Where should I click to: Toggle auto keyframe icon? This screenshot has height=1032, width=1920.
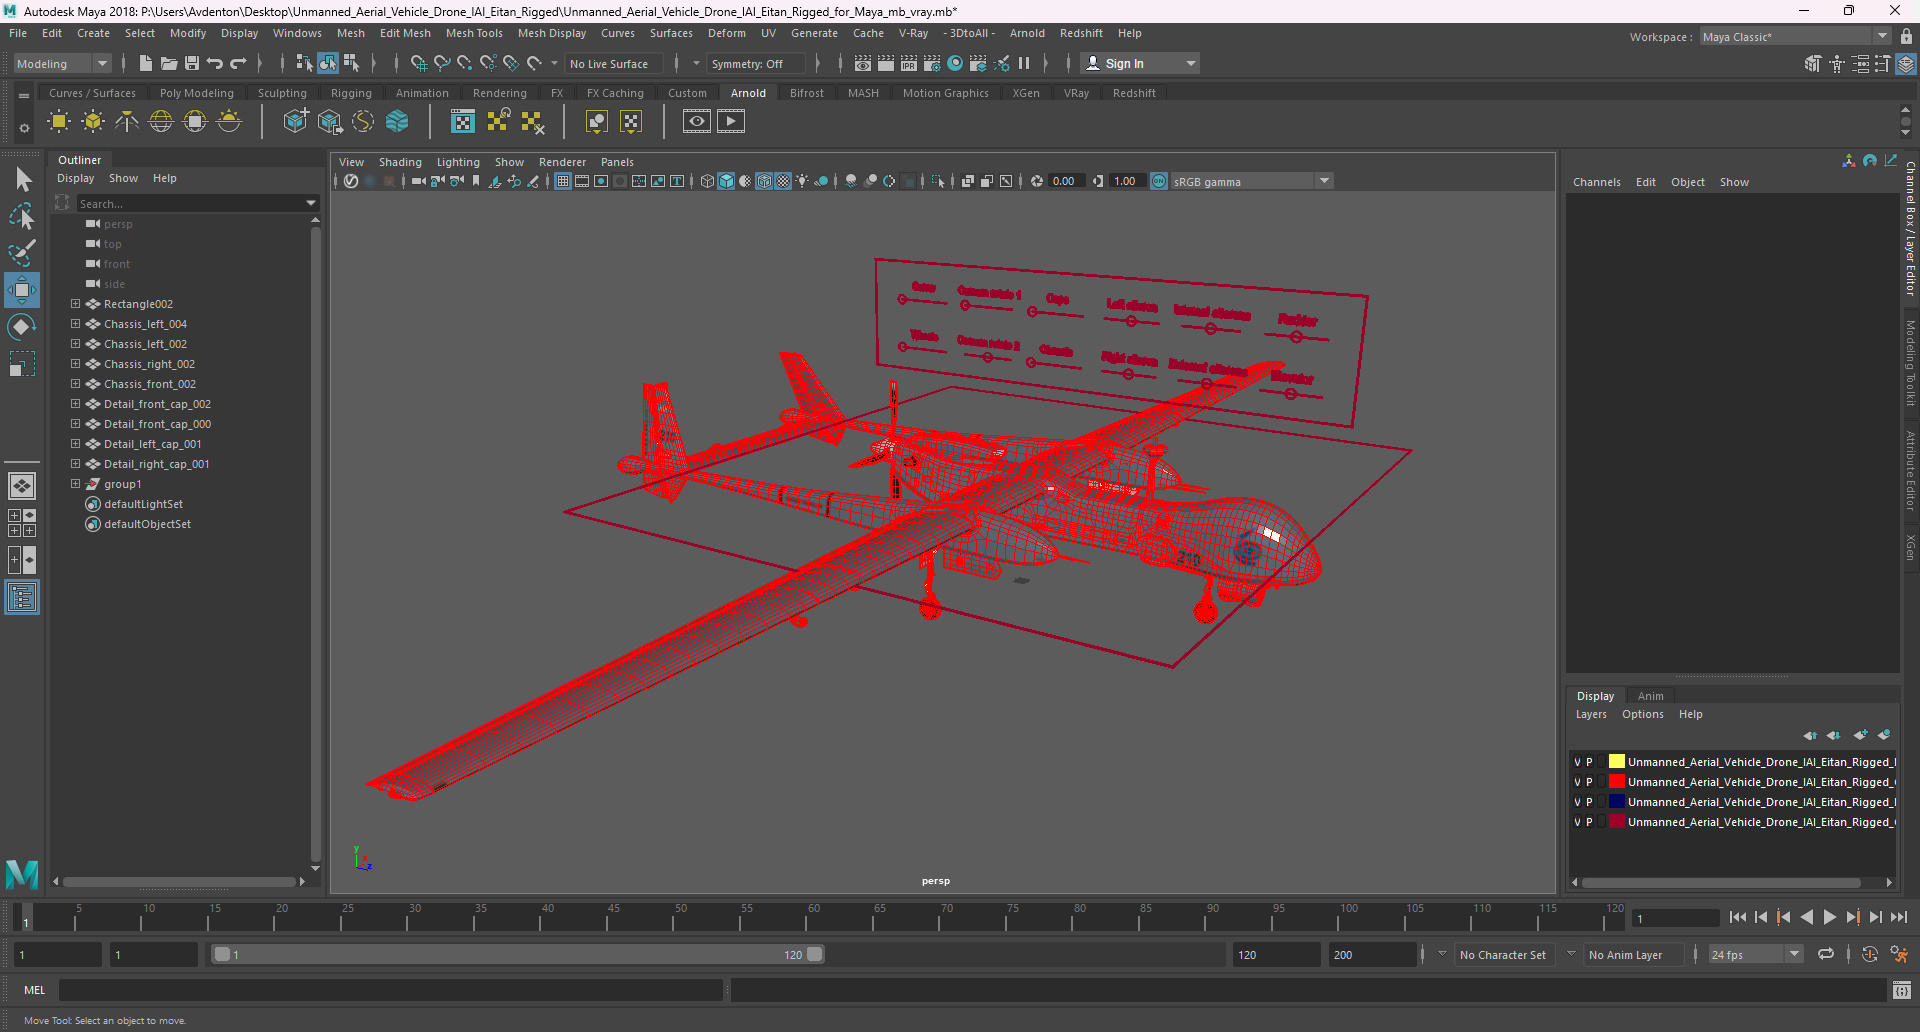(1869, 954)
